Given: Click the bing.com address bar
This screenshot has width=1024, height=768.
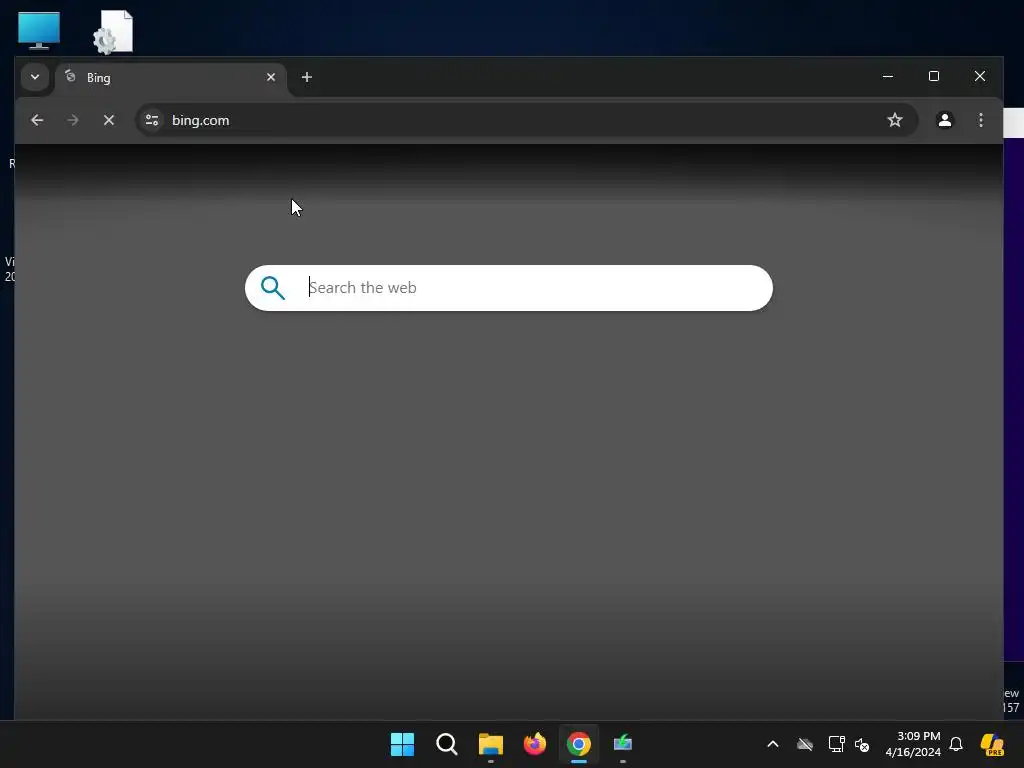Looking at the screenshot, I should click(526, 120).
